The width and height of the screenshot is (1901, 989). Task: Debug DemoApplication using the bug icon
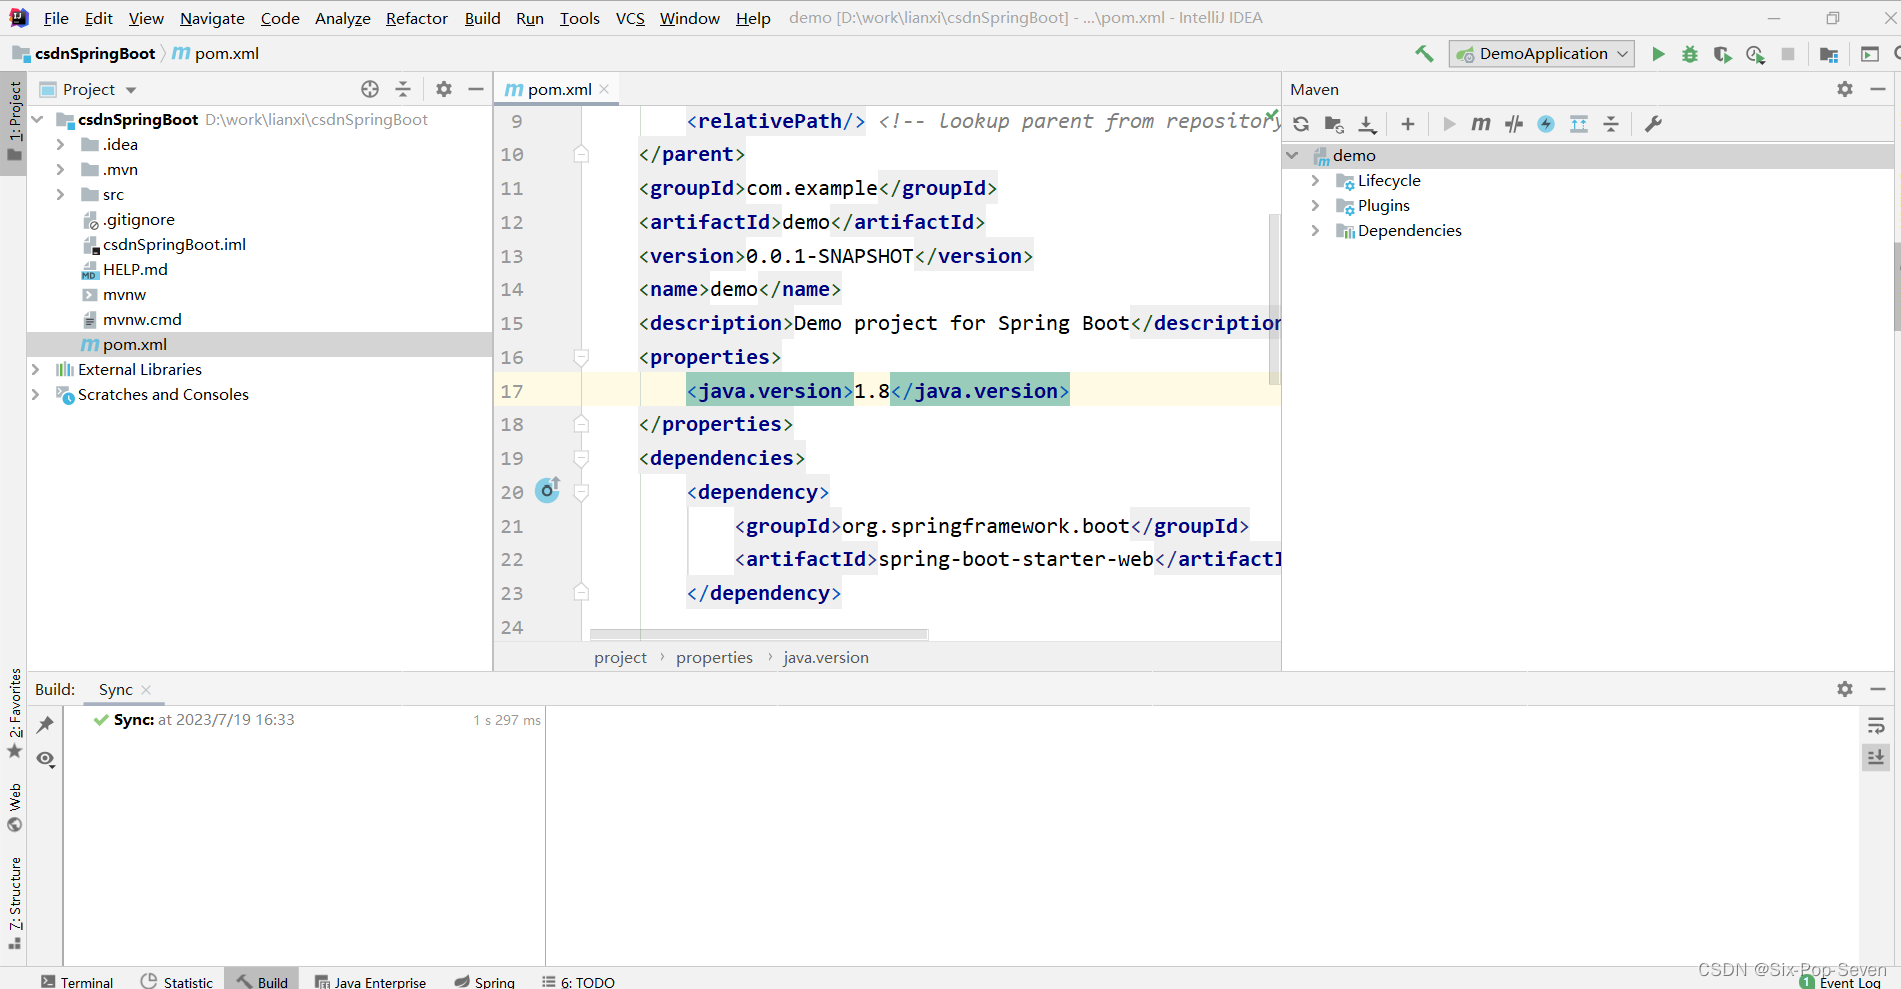click(x=1690, y=54)
